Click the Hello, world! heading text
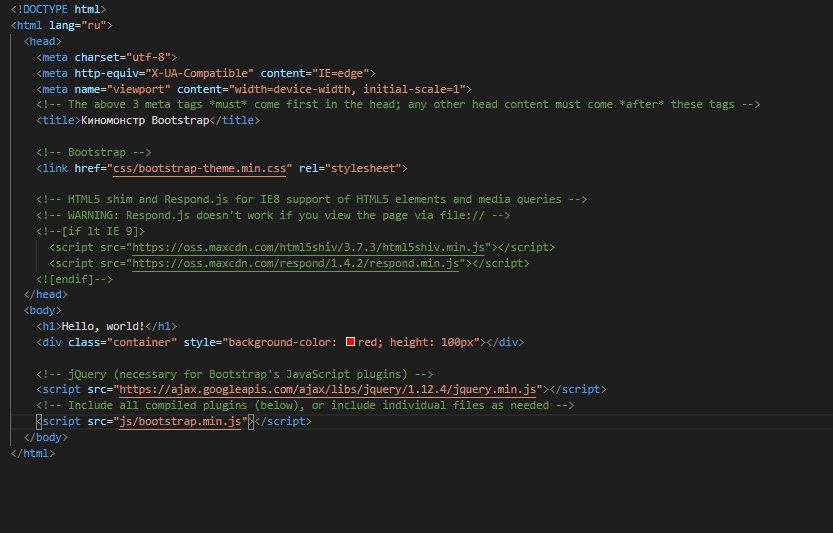 pos(103,326)
